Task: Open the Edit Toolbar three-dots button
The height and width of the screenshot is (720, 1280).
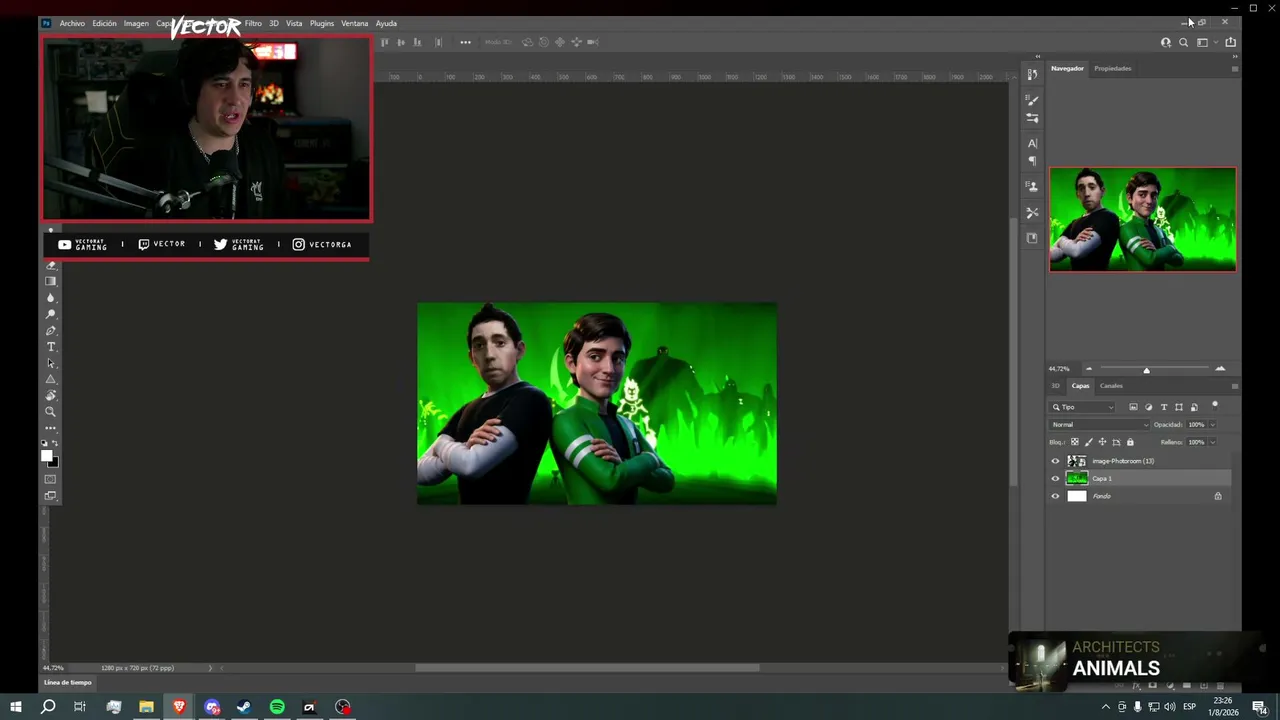Action: click(51, 428)
